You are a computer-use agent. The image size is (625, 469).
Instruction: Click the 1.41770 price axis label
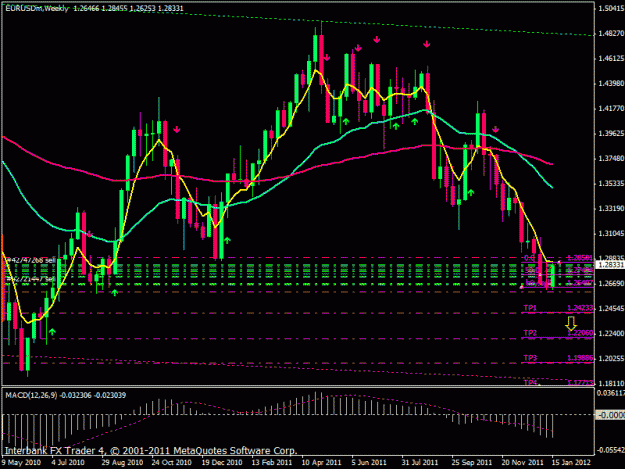click(611, 108)
